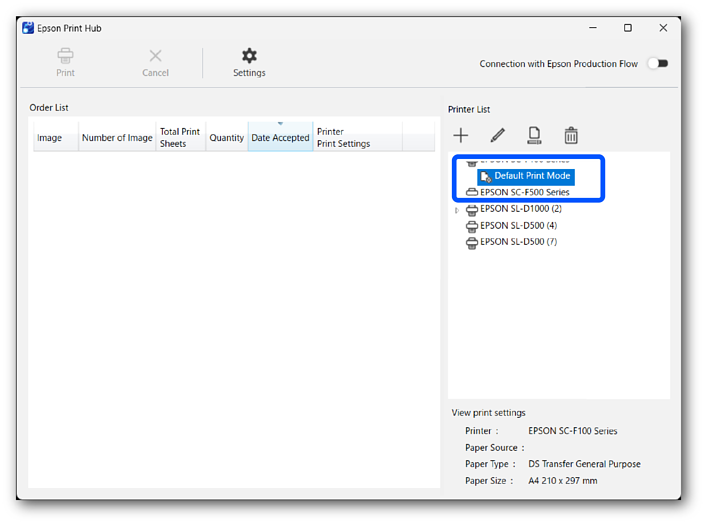Delete printer with the trash icon
Screen dimensions: 705x524
(571, 135)
